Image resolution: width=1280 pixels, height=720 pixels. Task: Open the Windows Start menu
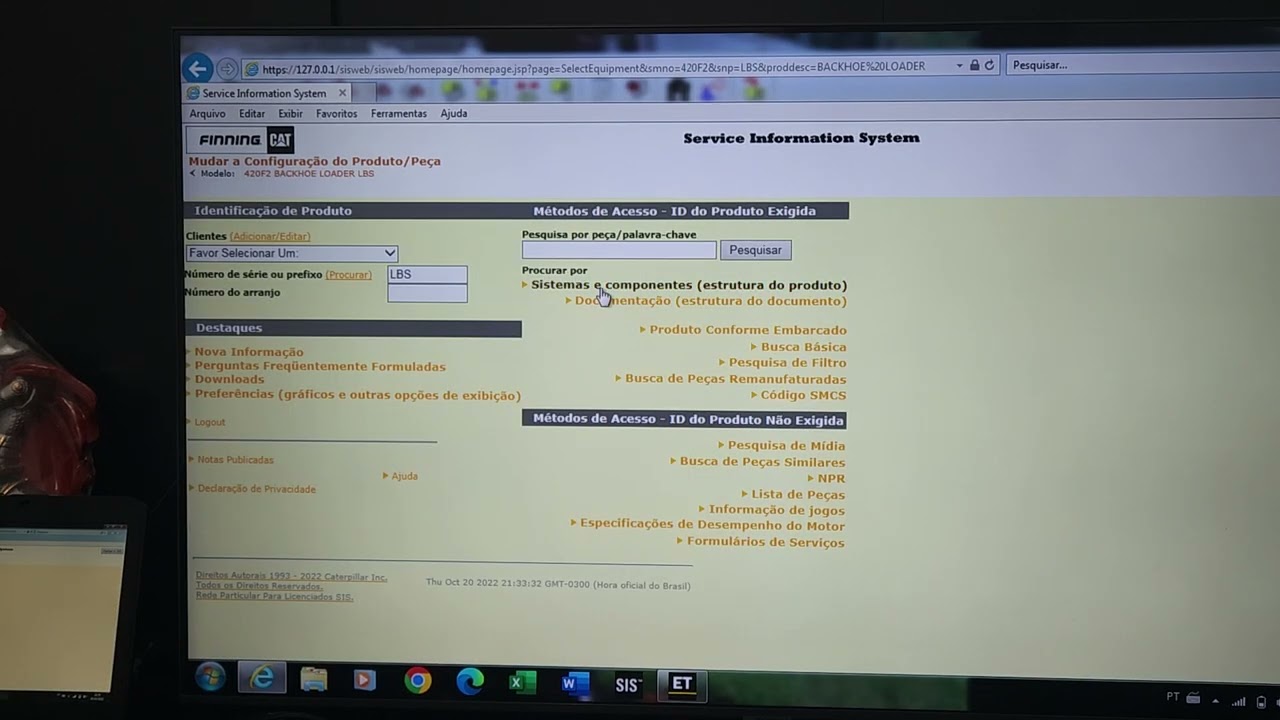210,677
